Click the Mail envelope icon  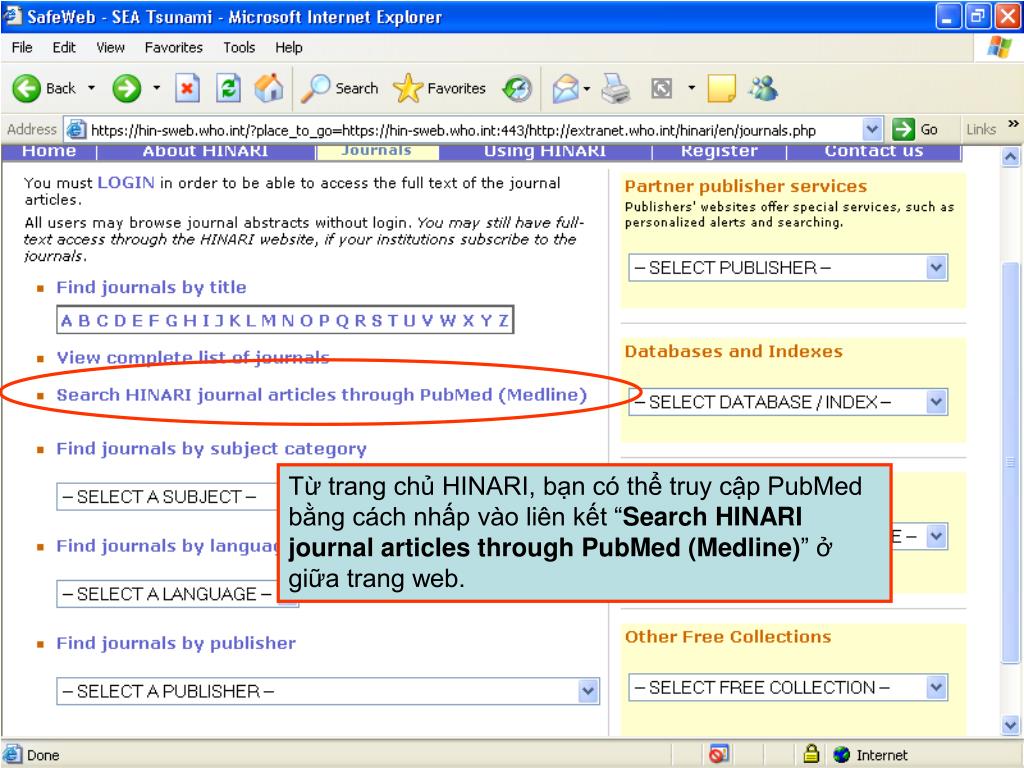click(x=566, y=88)
